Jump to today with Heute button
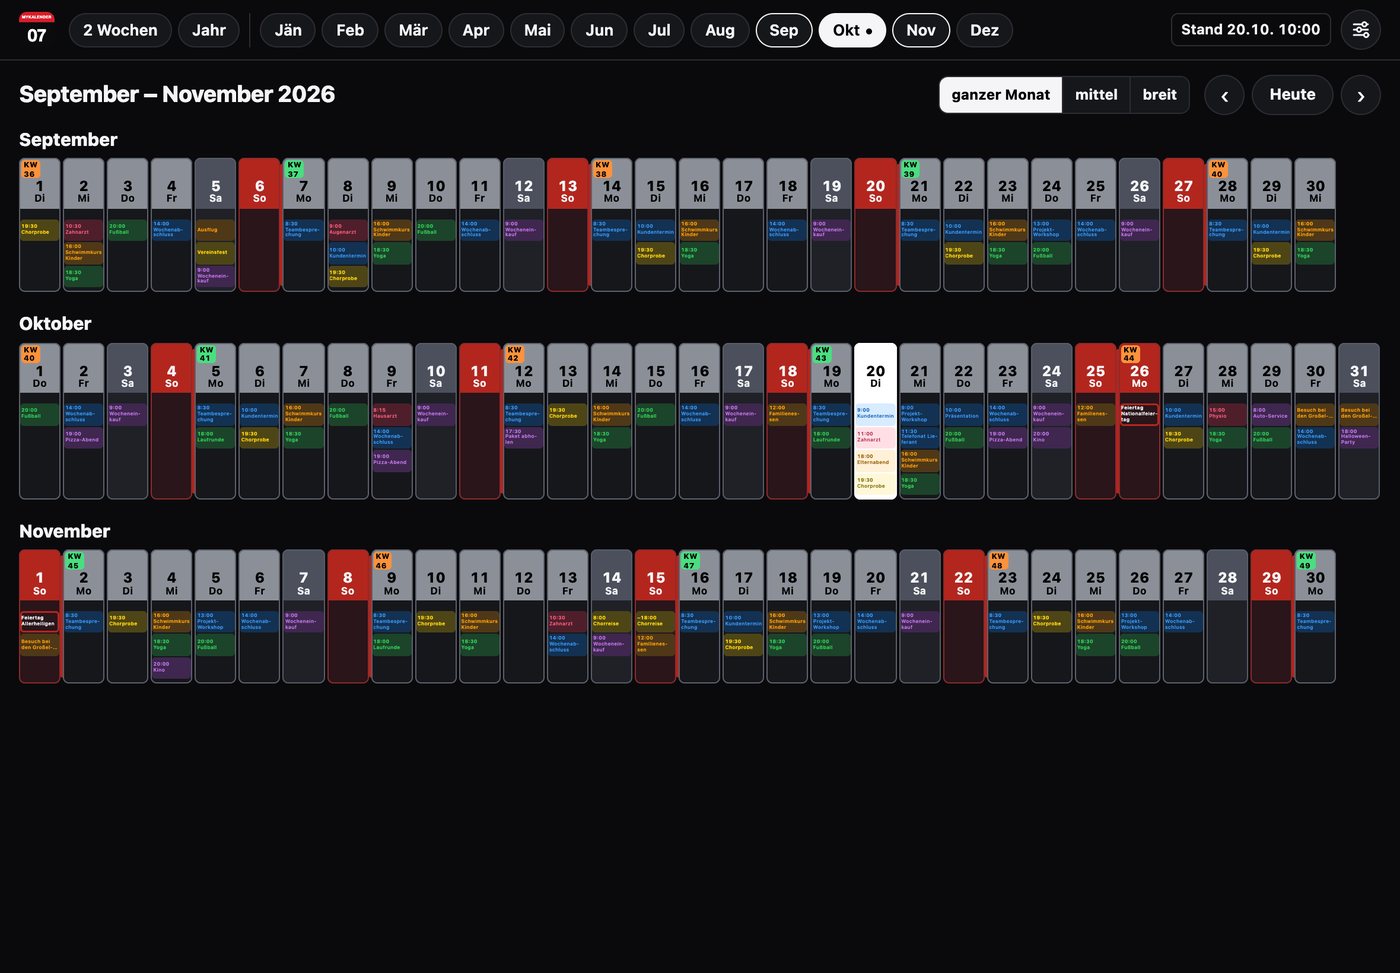This screenshot has height=973, width=1400. 1292,95
